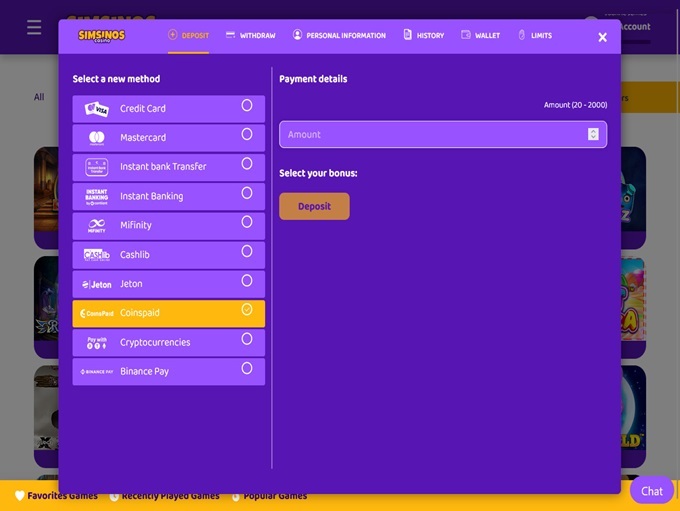Click the Jeton logo icon
Screen dimensions: 680x511
point(97,284)
